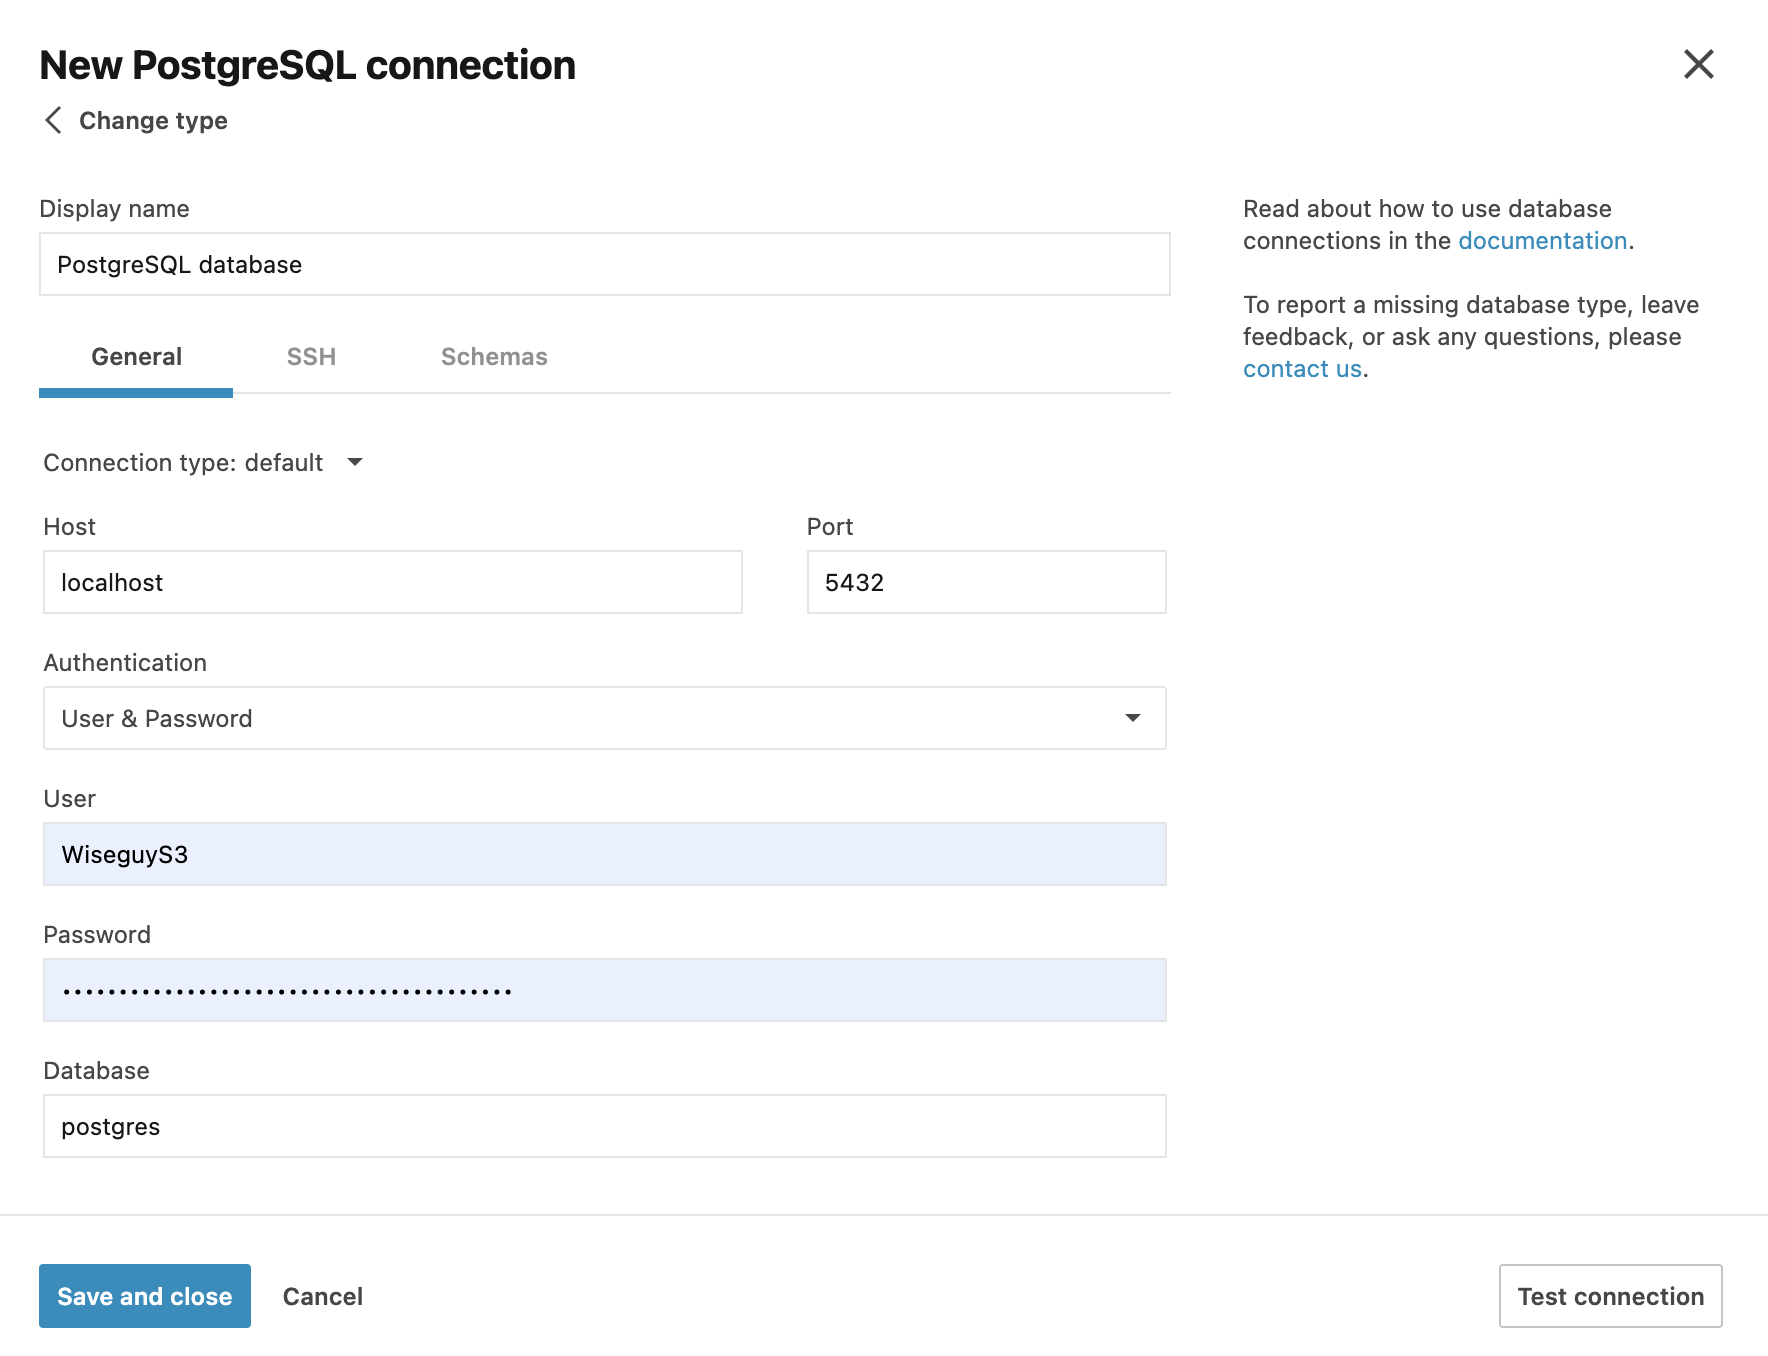Viewport: 1768px width, 1356px height.
Task: Click the Save and close button
Action: pyautogui.click(x=145, y=1296)
